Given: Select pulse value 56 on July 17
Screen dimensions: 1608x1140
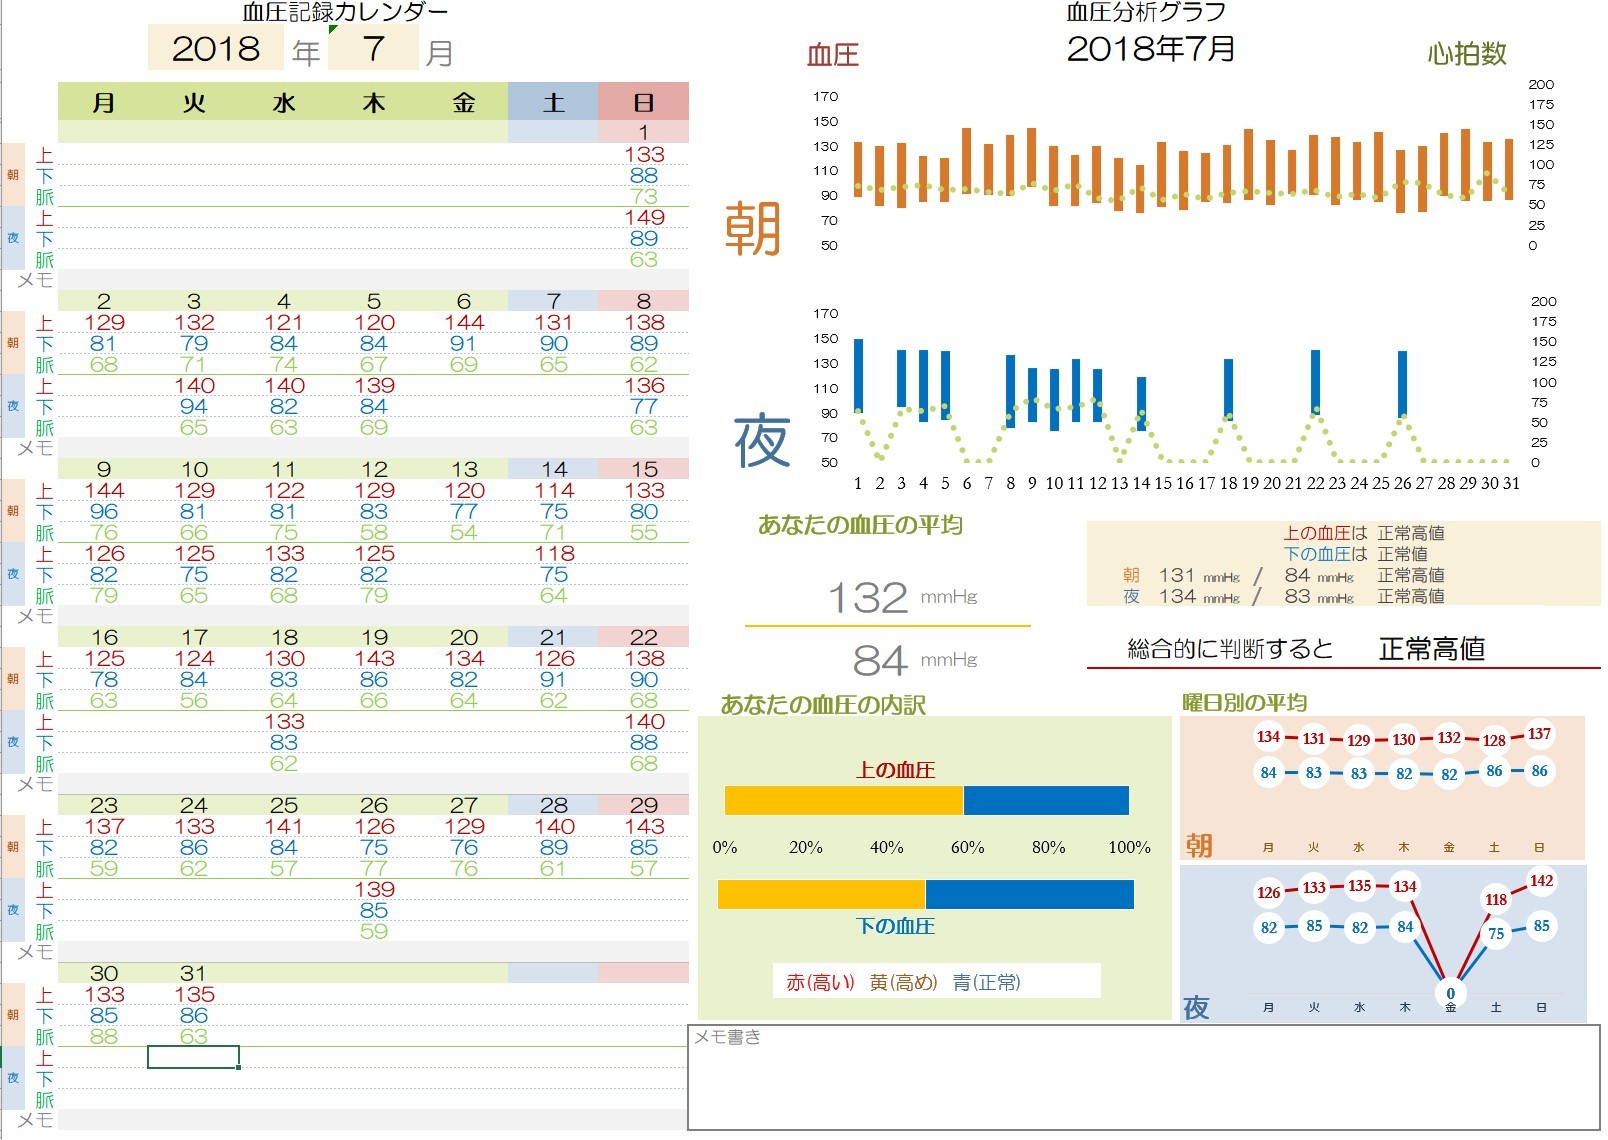Looking at the screenshot, I should (x=194, y=700).
